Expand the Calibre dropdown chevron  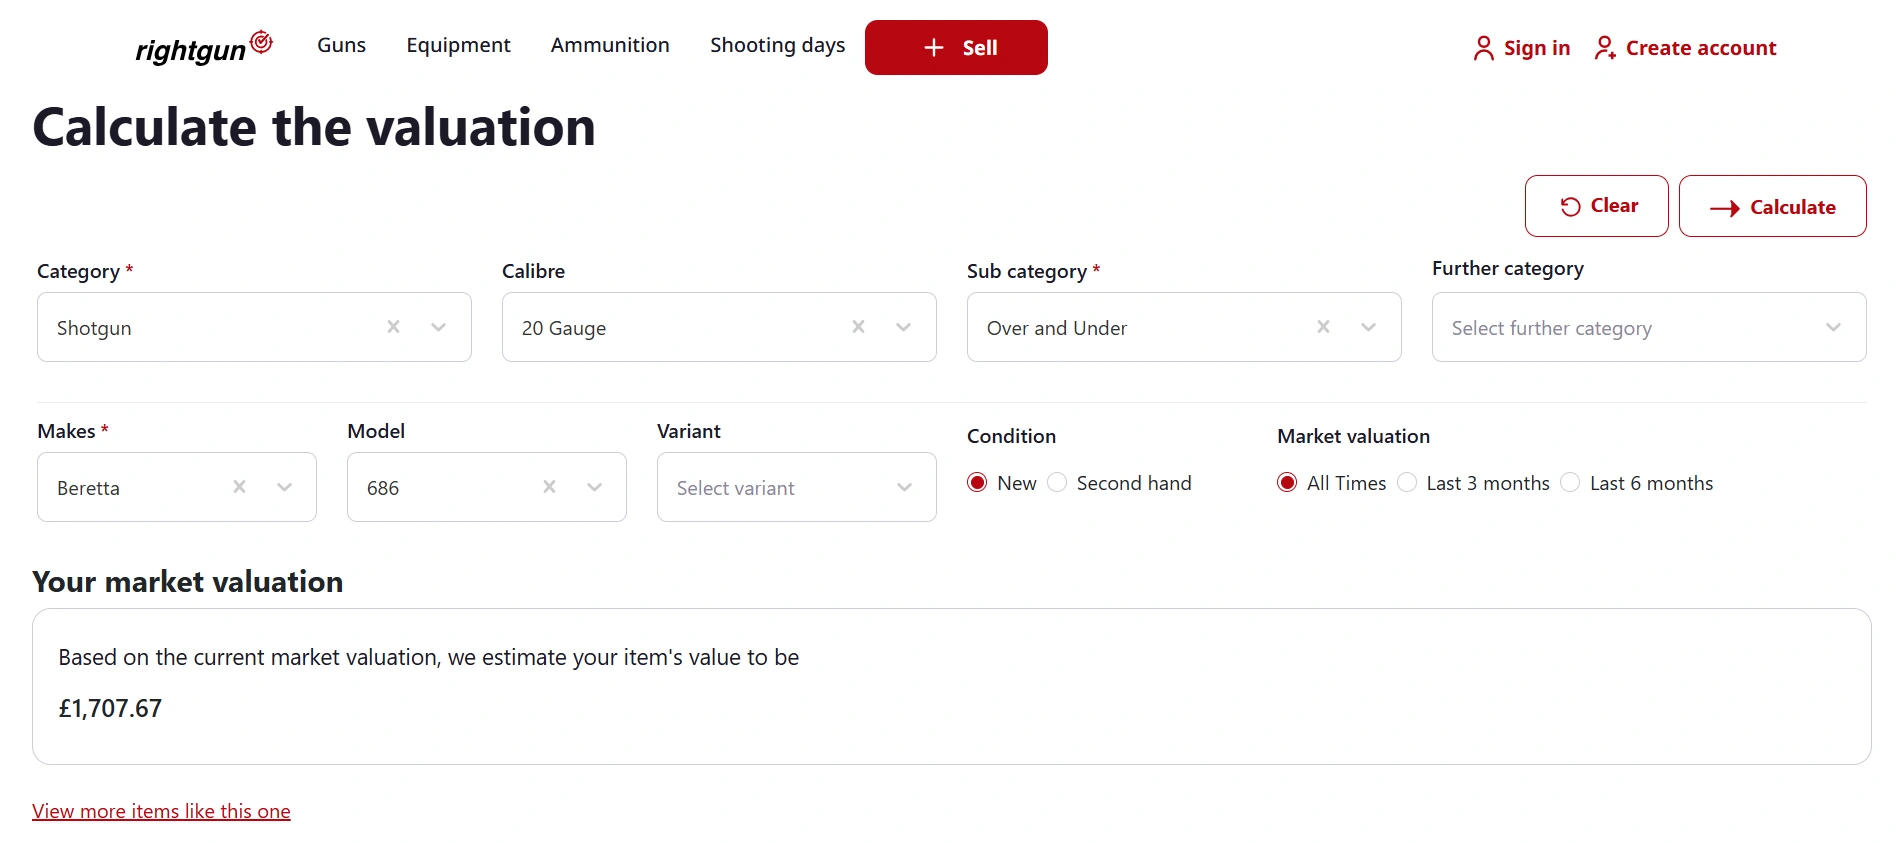[903, 327]
